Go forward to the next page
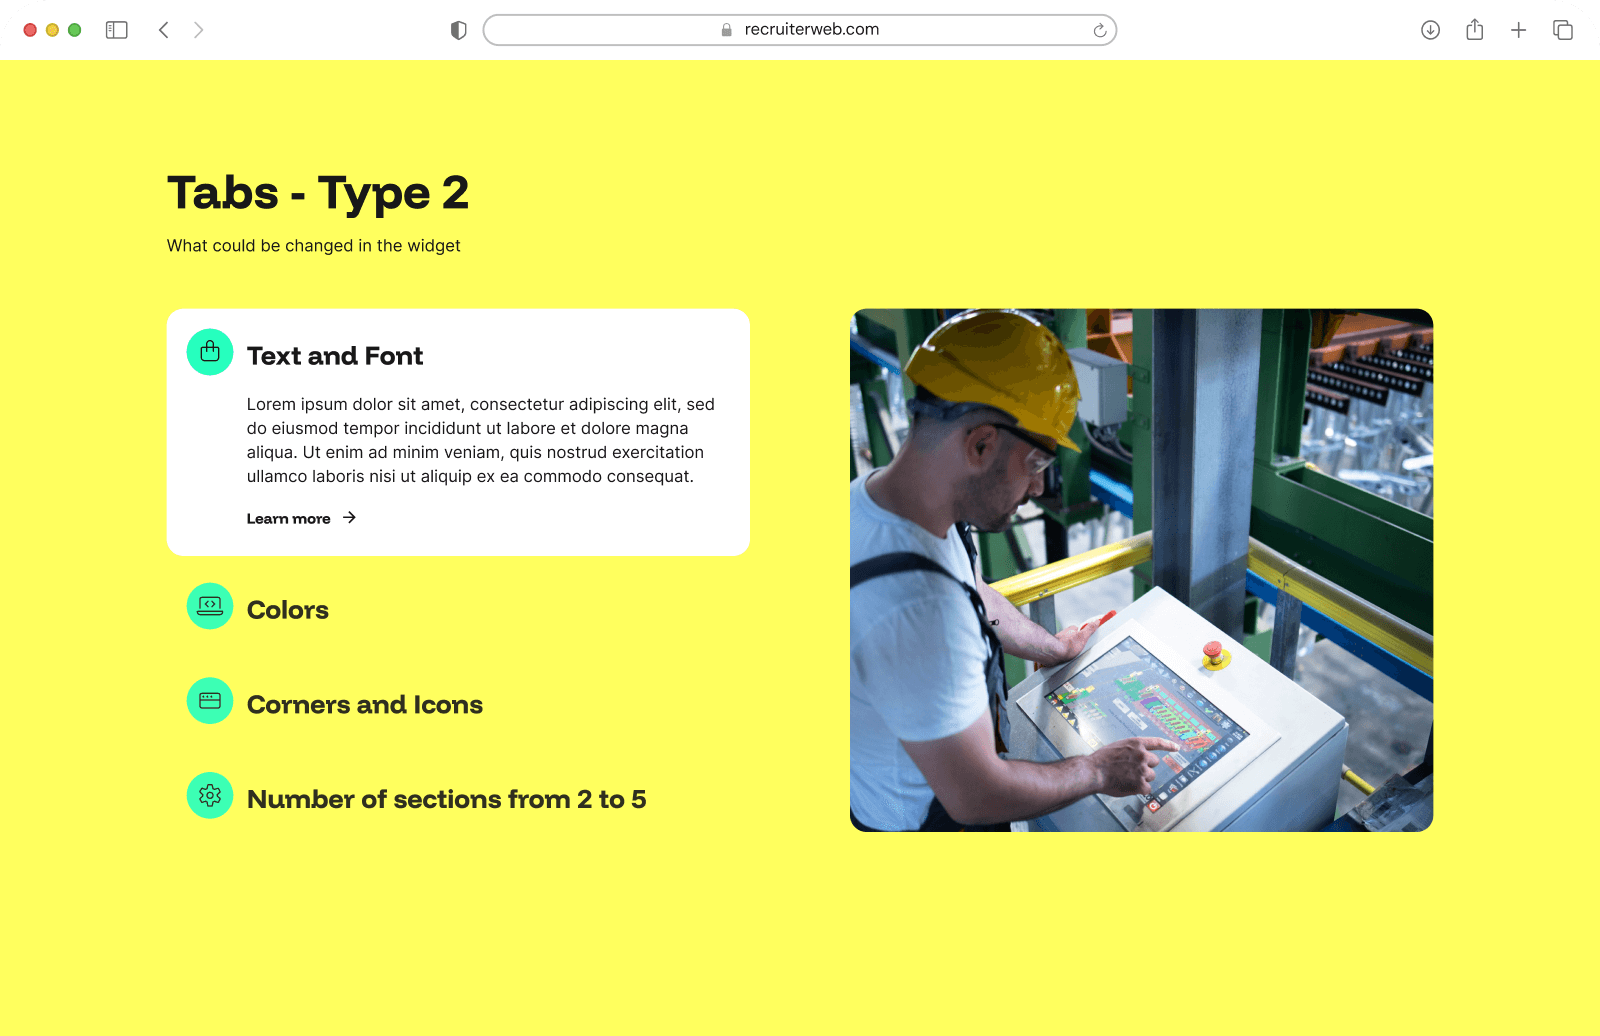 pos(199,30)
